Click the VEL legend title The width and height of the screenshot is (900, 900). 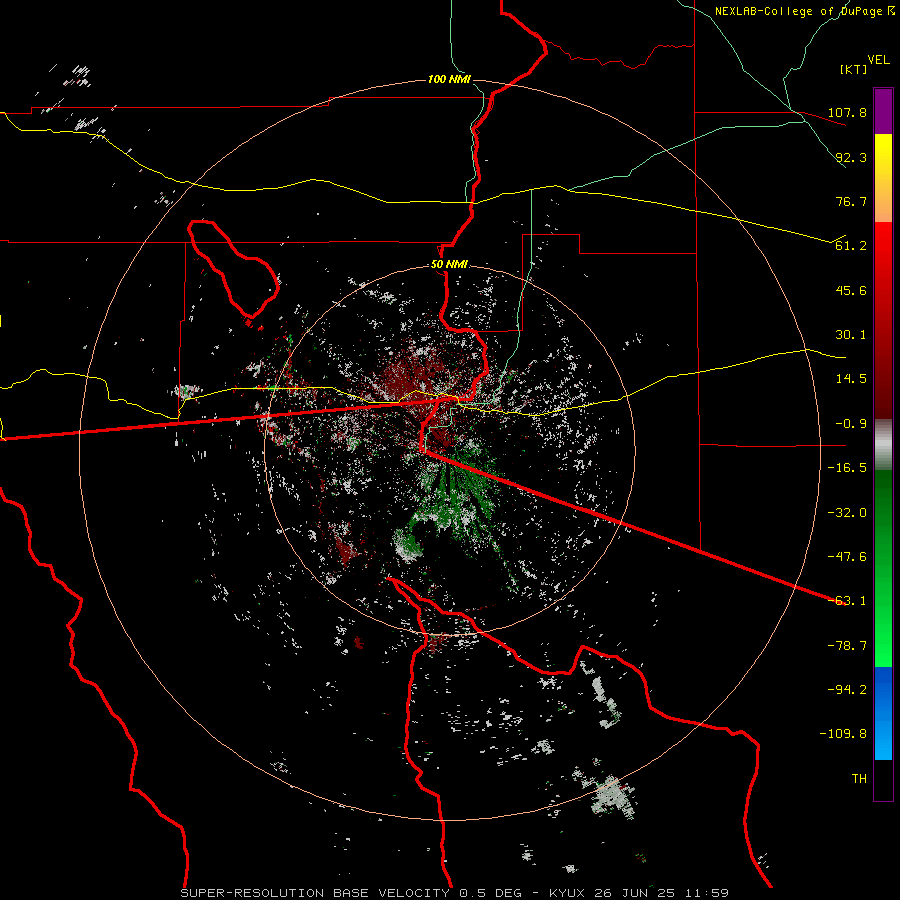[x=878, y=60]
